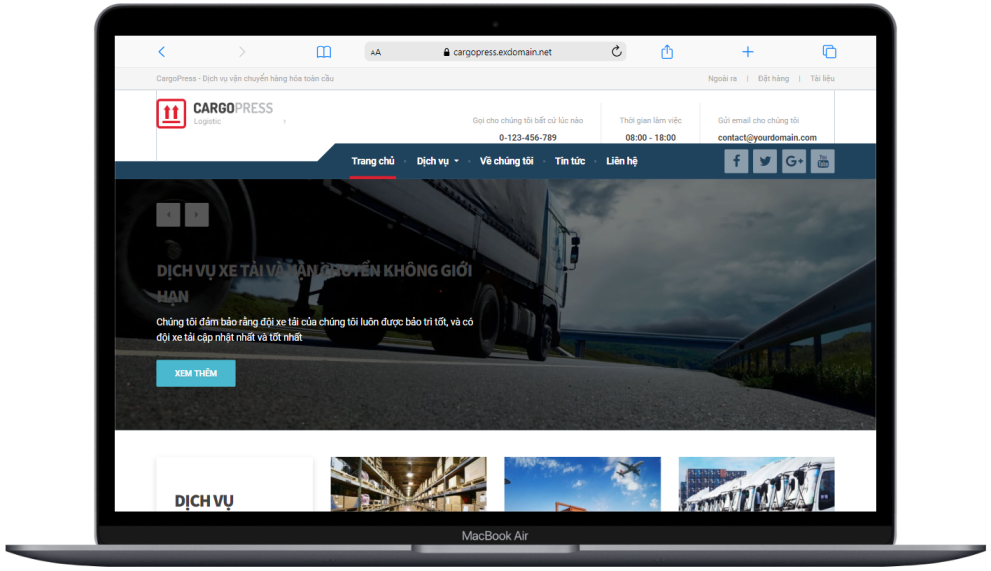The height and width of the screenshot is (571, 991).
Task: Go to the previous hero slide
Action: (168, 215)
